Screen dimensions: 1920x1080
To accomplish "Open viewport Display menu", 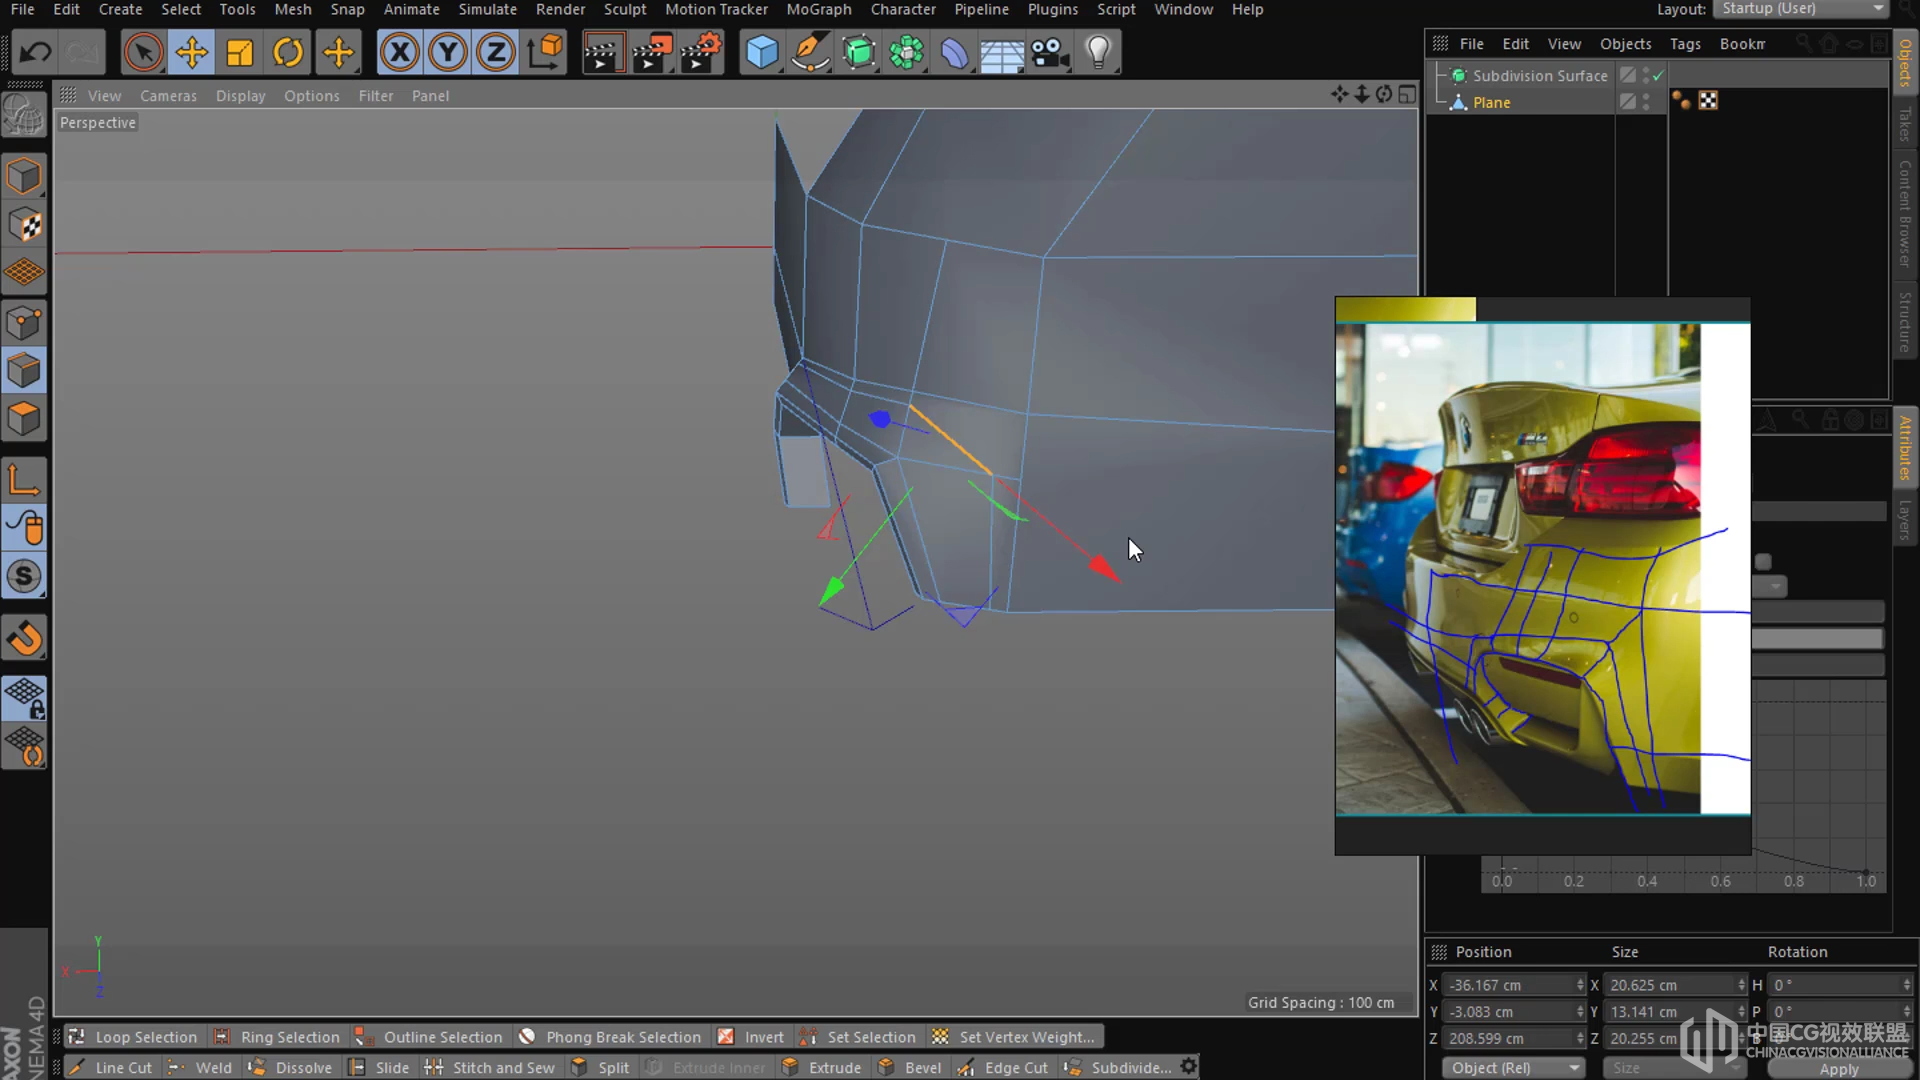I will [x=241, y=96].
